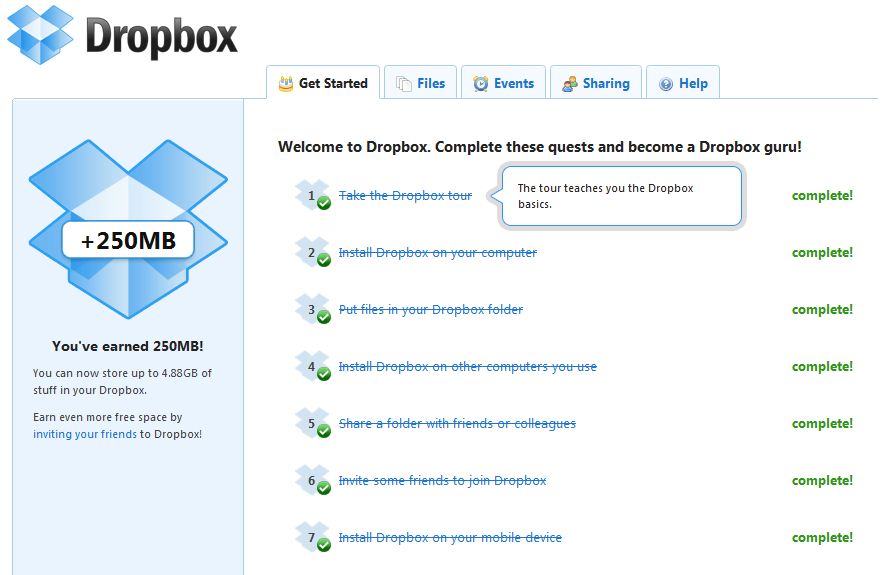Open 'Install Dropbox on your mobile device'
The width and height of the screenshot is (890, 575).
tap(450, 538)
